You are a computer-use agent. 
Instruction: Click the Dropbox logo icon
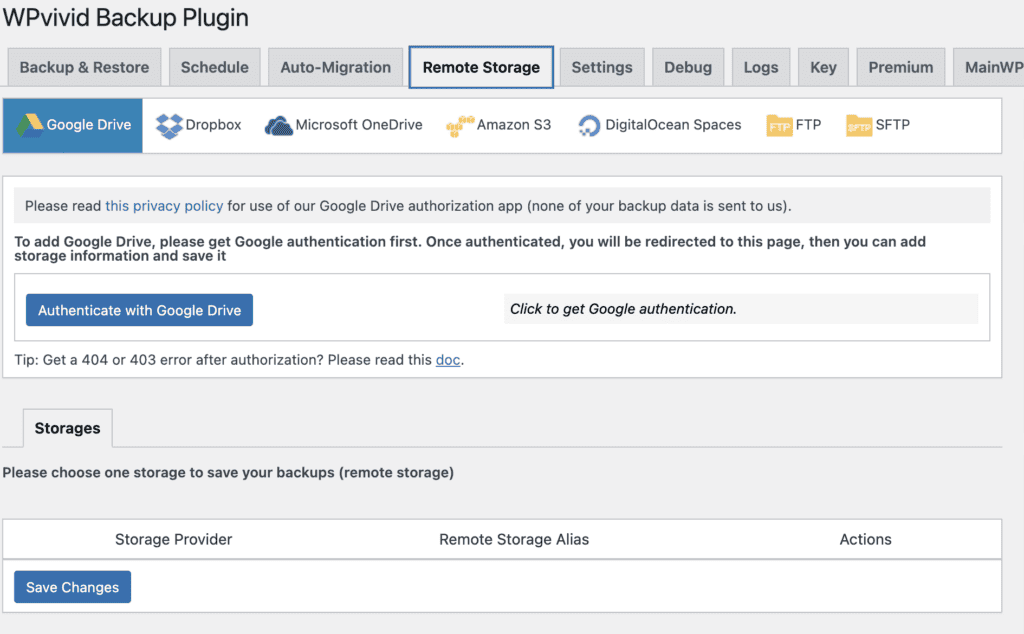[x=169, y=125]
